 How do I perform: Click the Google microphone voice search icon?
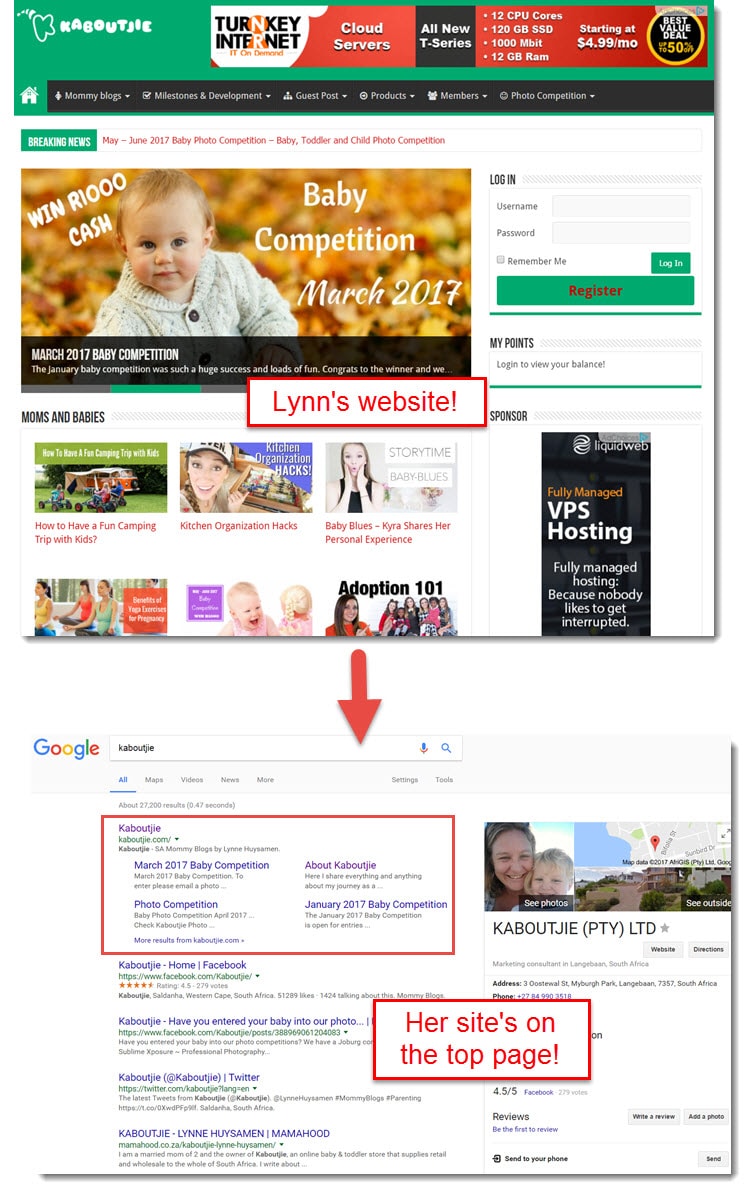[x=424, y=748]
